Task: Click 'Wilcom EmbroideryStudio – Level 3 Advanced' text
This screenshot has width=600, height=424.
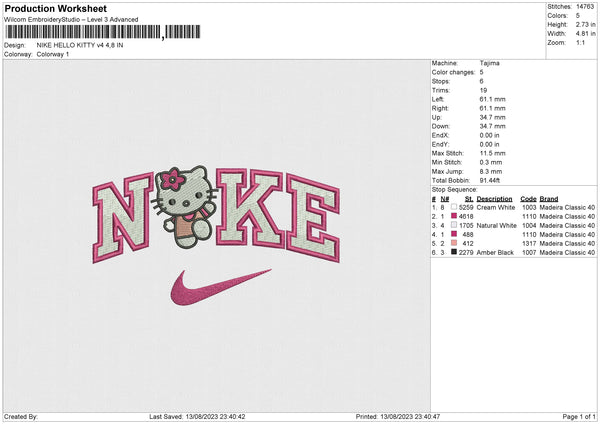Action: coord(71,20)
